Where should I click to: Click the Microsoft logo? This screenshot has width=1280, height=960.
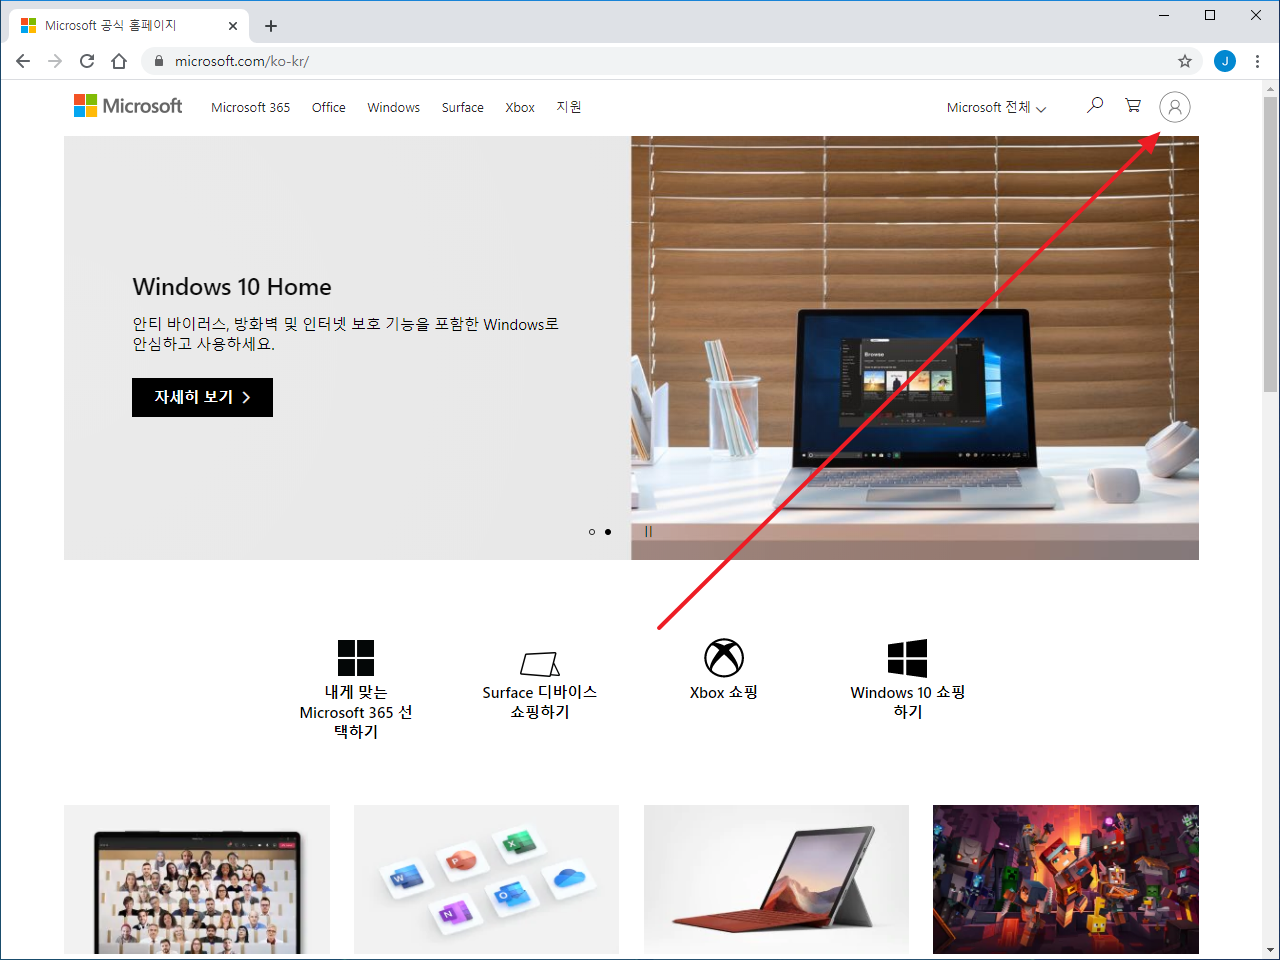click(x=128, y=106)
